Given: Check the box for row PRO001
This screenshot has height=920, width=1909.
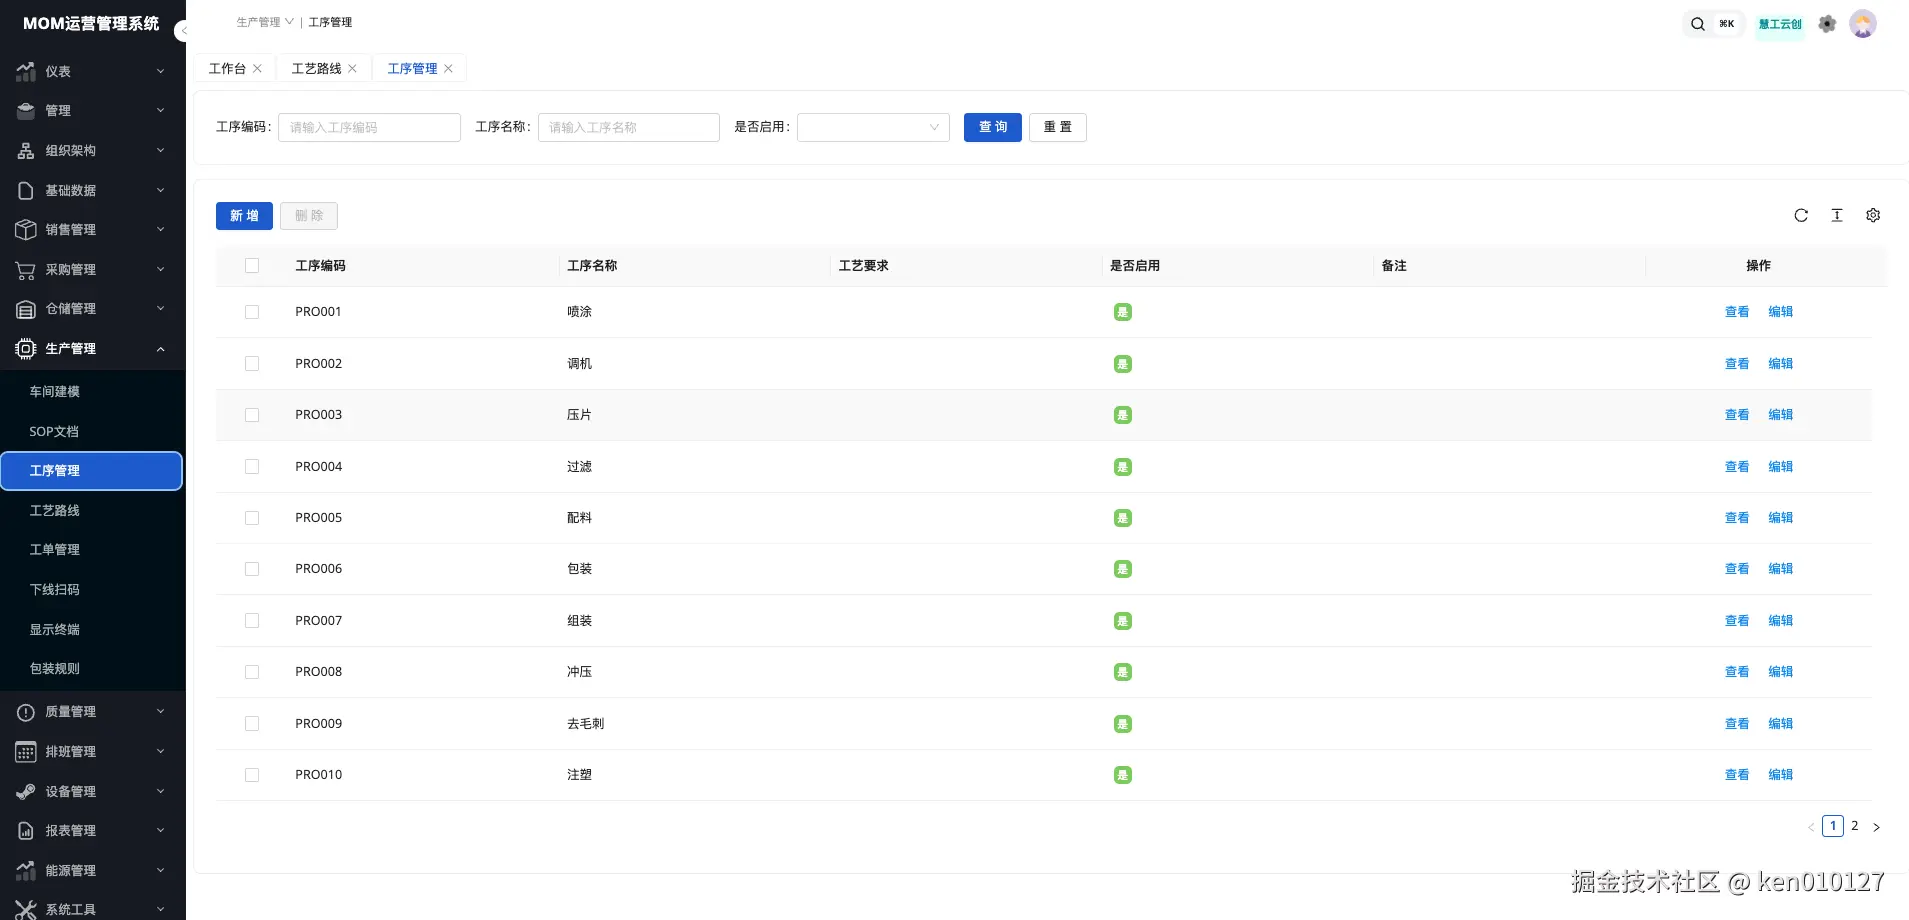Looking at the screenshot, I should pyautogui.click(x=252, y=312).
